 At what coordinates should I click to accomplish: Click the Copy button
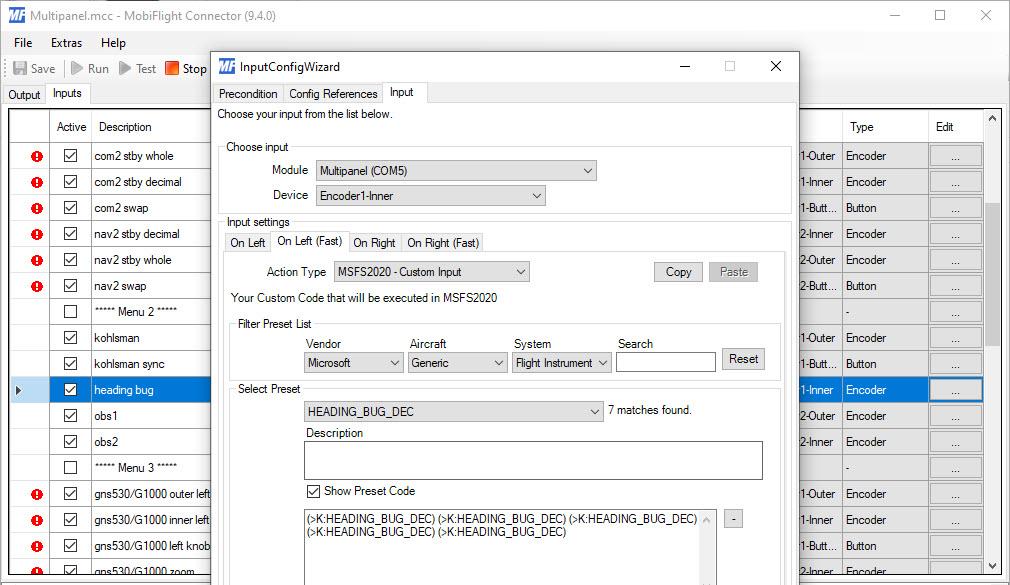point(678,272)
